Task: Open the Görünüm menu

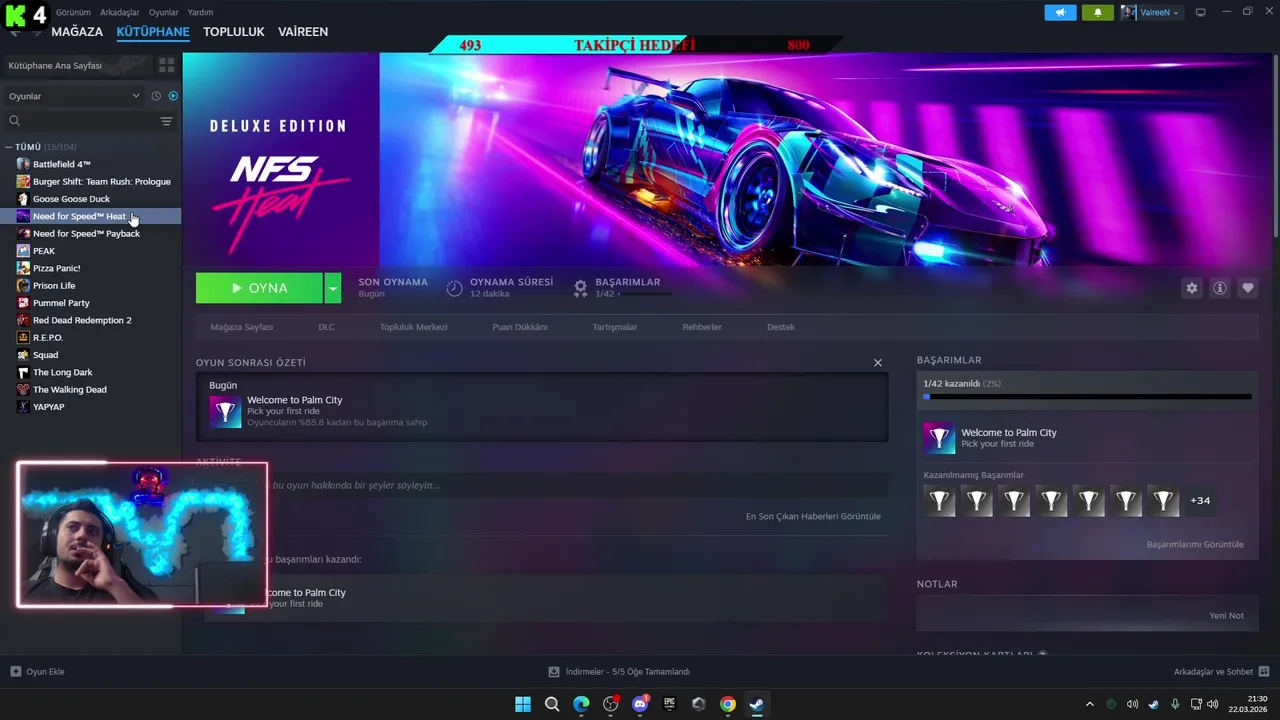Action: pos(73,12)
